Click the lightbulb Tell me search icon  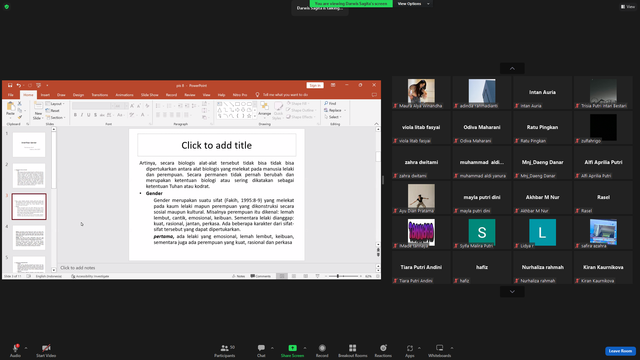(x=257, y=95)
